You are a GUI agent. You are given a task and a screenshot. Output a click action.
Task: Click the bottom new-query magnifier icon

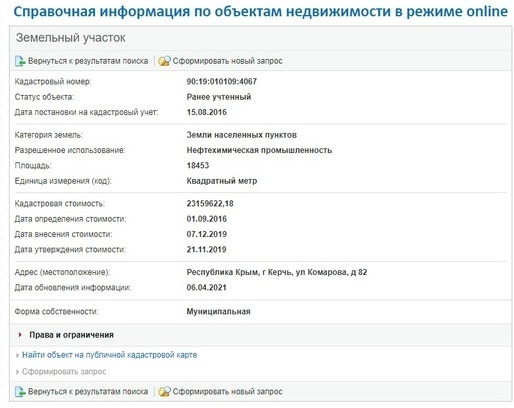tap(164, 392)
